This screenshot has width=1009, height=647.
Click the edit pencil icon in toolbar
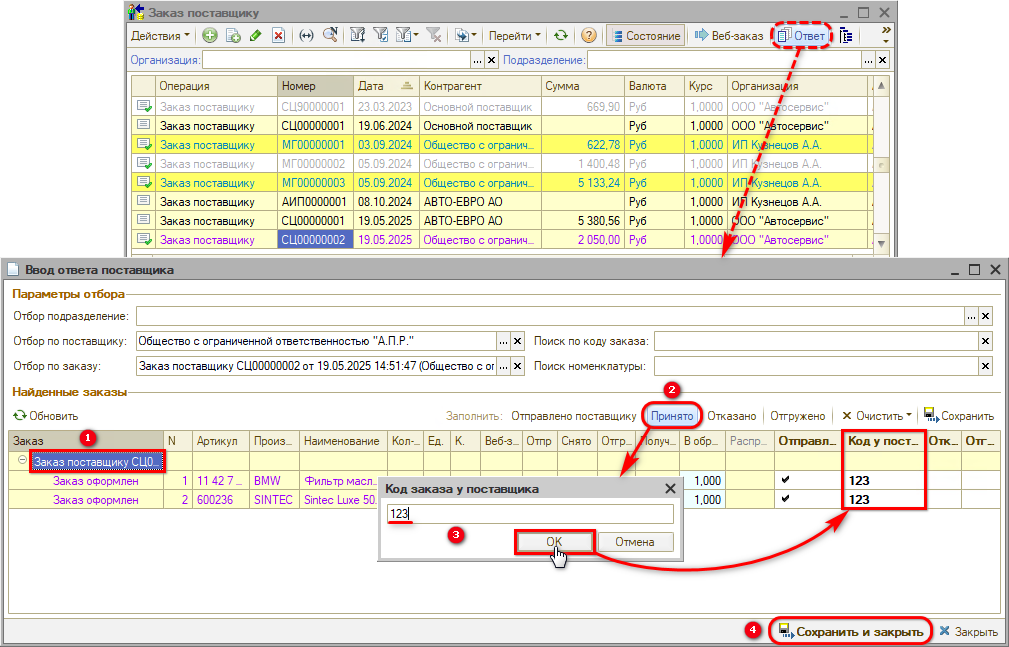[x=256, y=36]
